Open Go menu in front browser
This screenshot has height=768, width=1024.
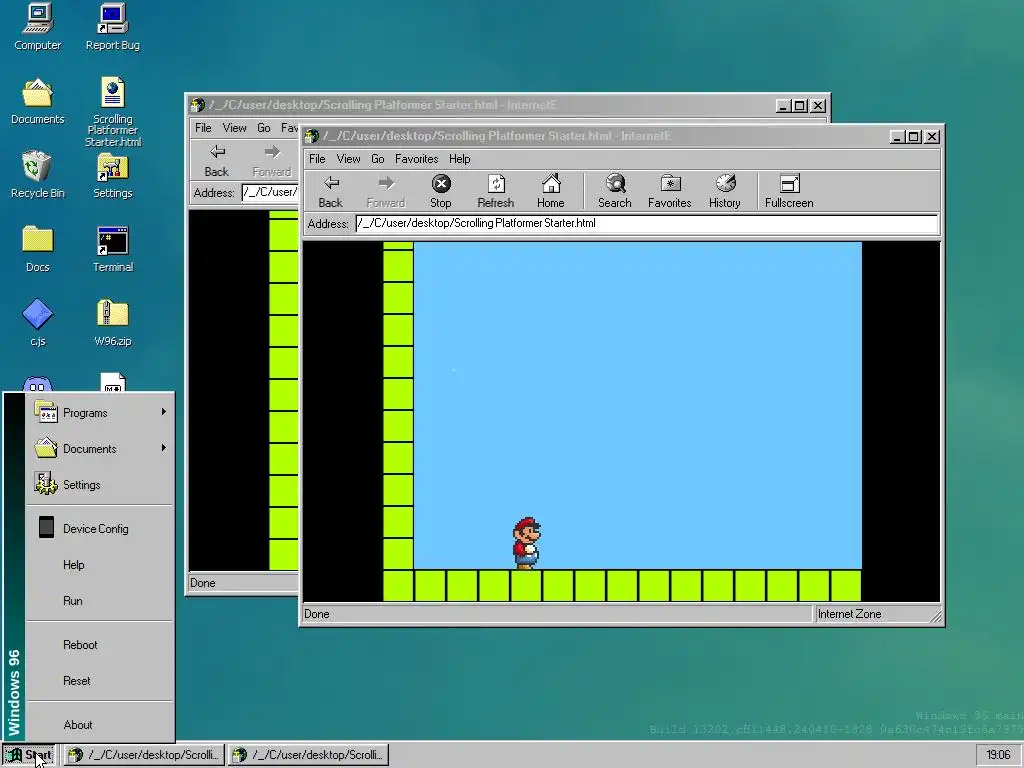coord(377,159)
